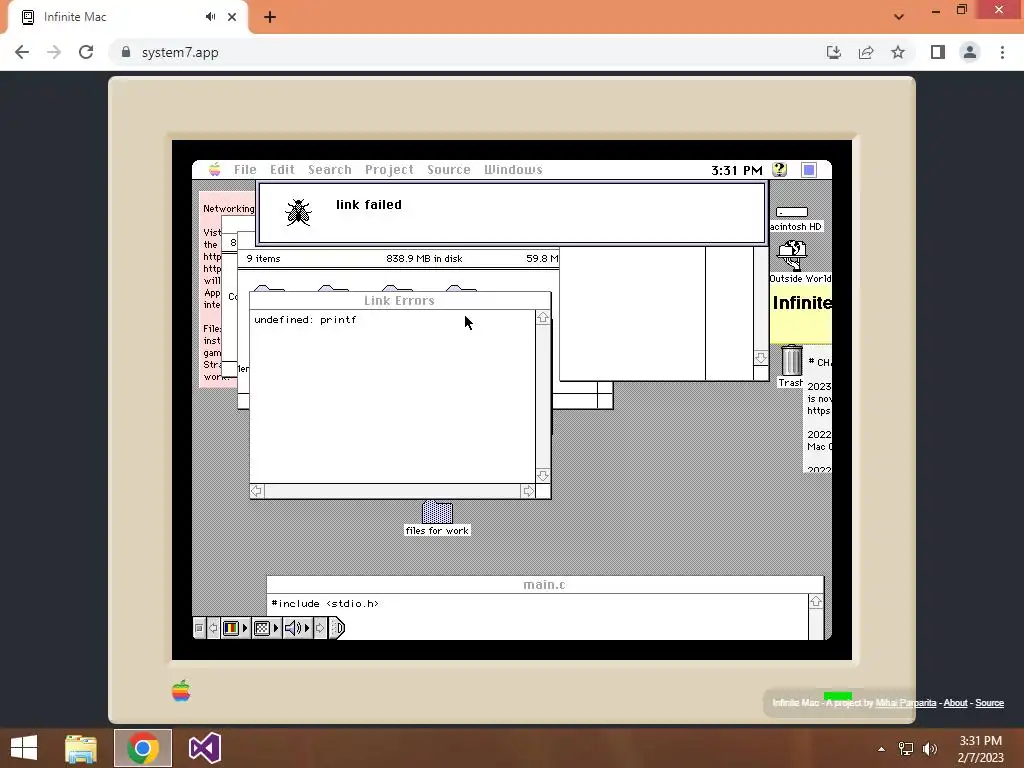This screenshot has height=768, width=1024.
Task: Open the application switcher menu icon
Action: coord(808,170)
